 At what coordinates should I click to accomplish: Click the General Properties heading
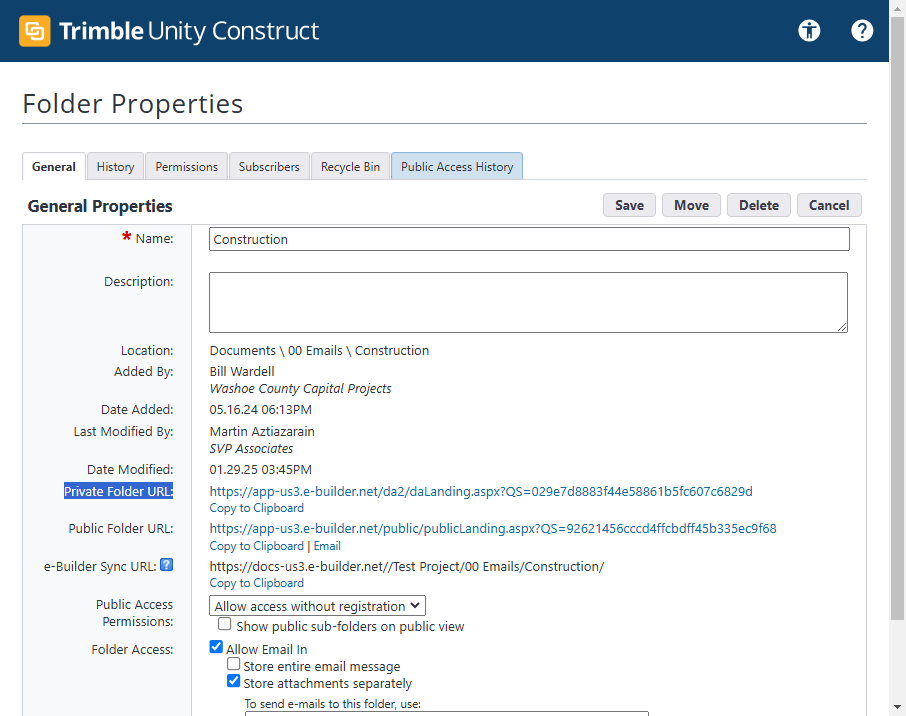click(100, 206)
